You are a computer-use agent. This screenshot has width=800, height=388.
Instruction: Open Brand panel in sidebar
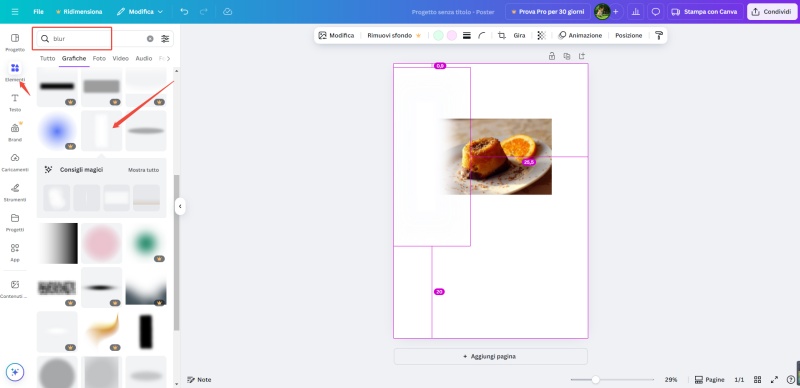(15, 132)
